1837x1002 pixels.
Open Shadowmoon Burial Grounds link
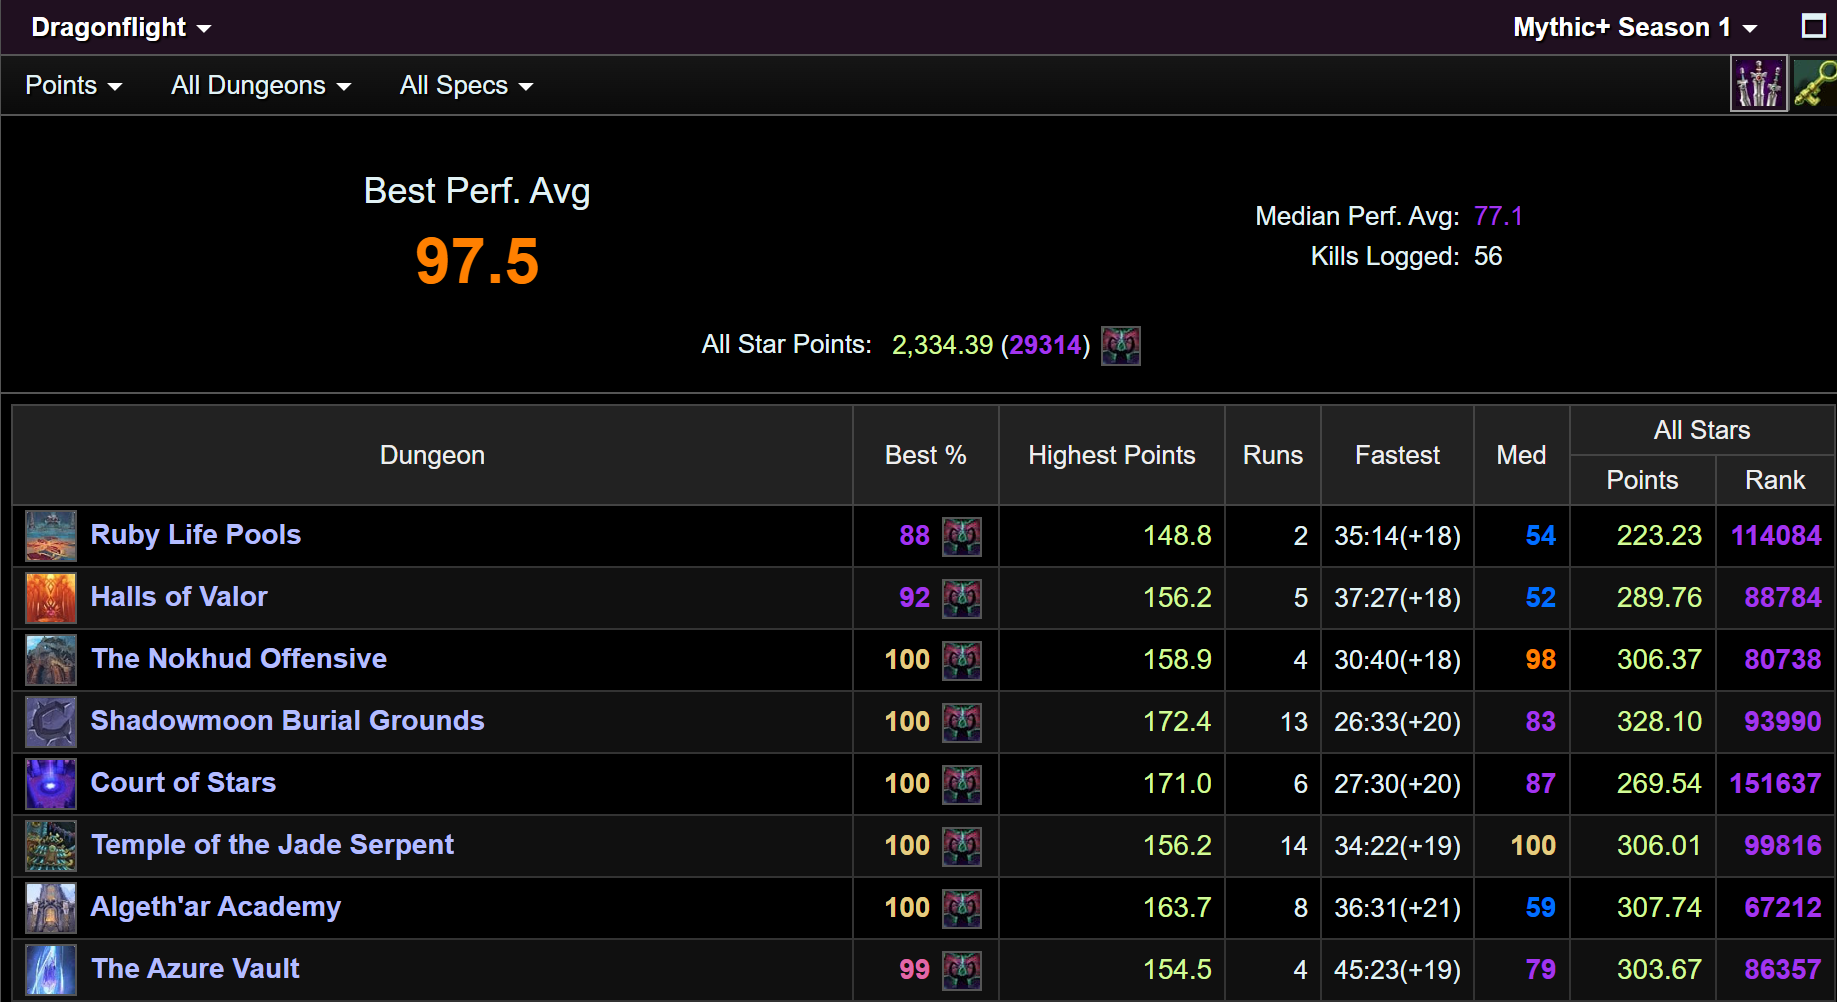click(288, 721)
